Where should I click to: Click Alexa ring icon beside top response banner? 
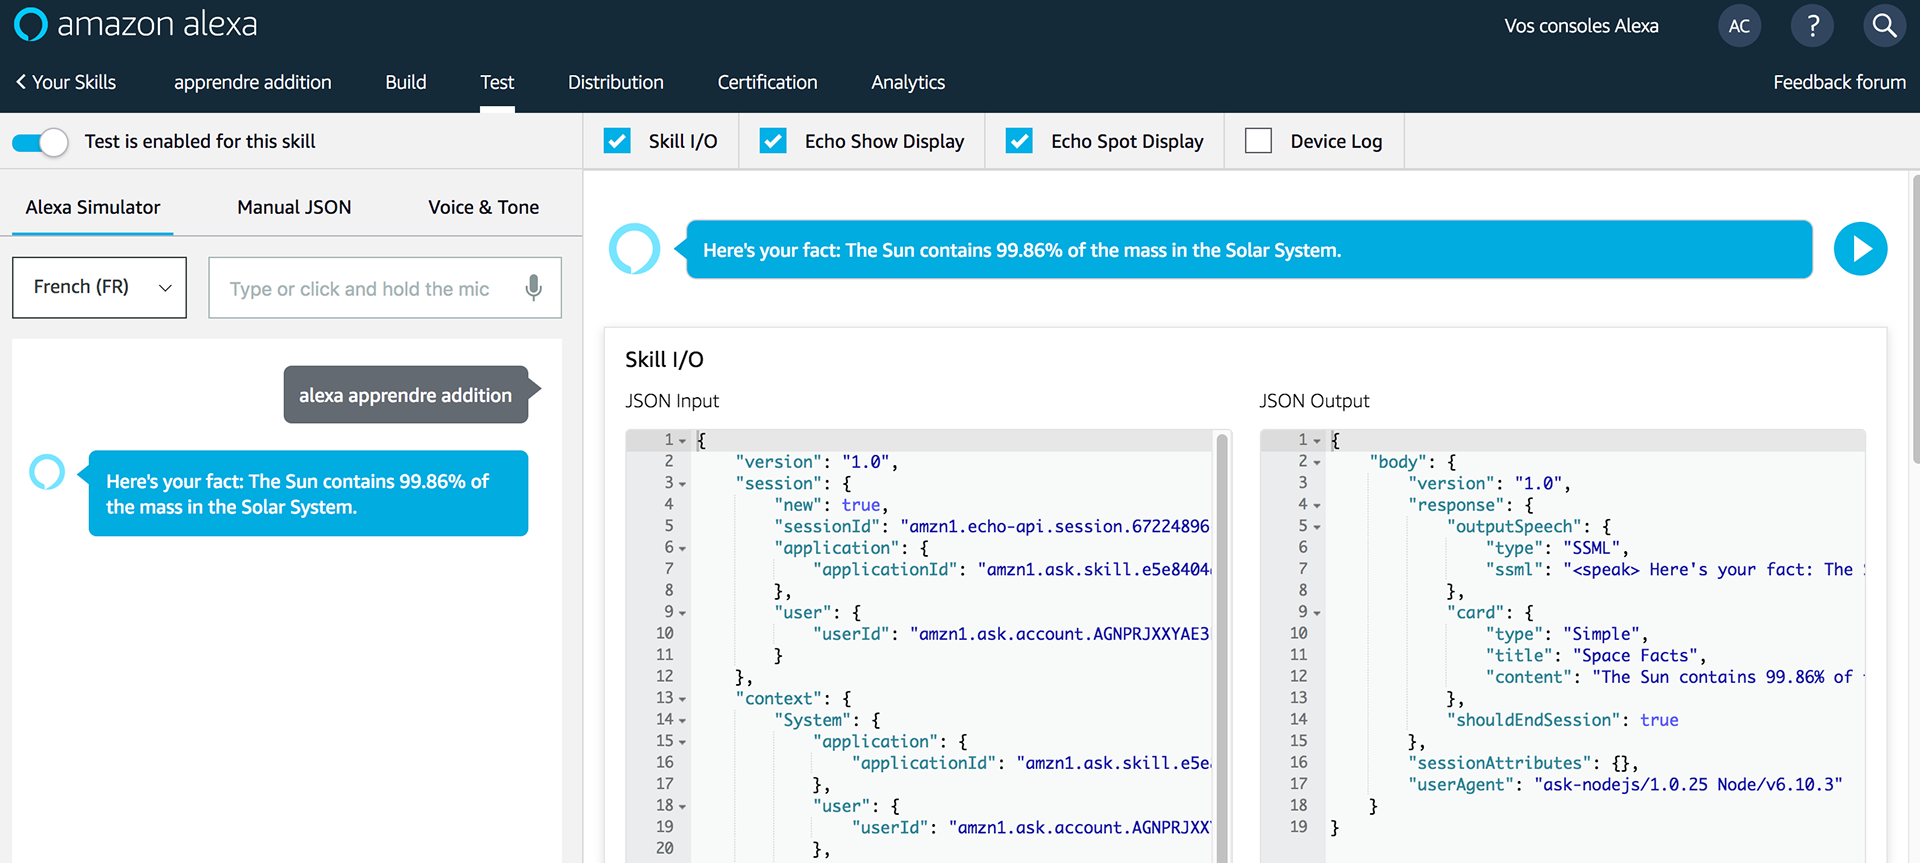[x=634, y=249]
